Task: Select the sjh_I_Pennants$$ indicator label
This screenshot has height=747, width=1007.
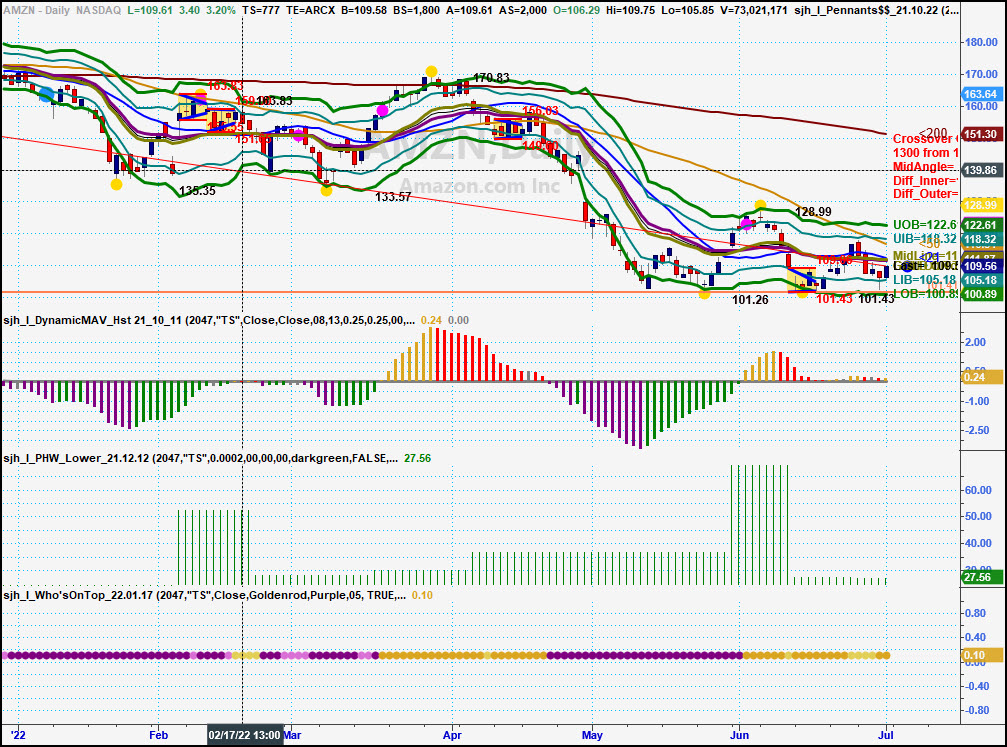Action: (x=877, y=10)
